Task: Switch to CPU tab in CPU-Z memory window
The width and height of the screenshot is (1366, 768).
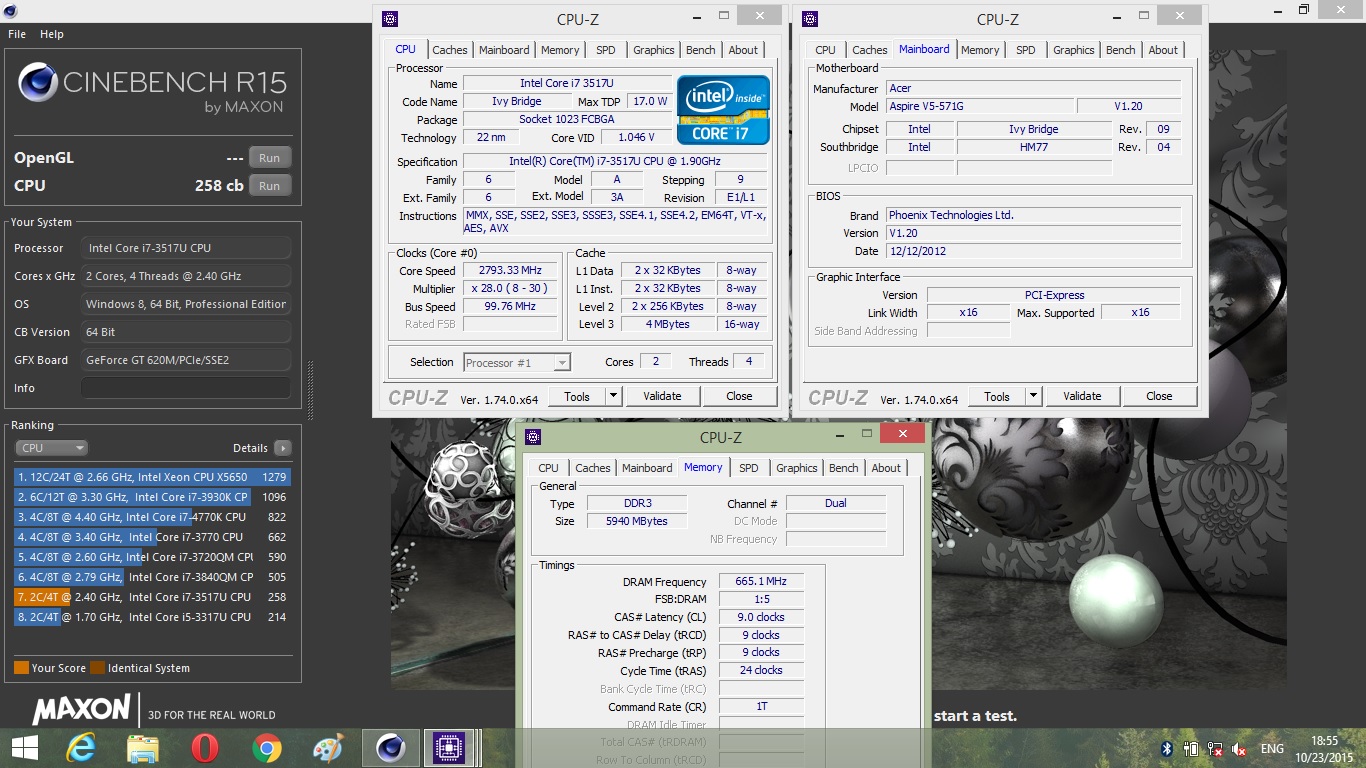Action: click(x=548, y=468)
